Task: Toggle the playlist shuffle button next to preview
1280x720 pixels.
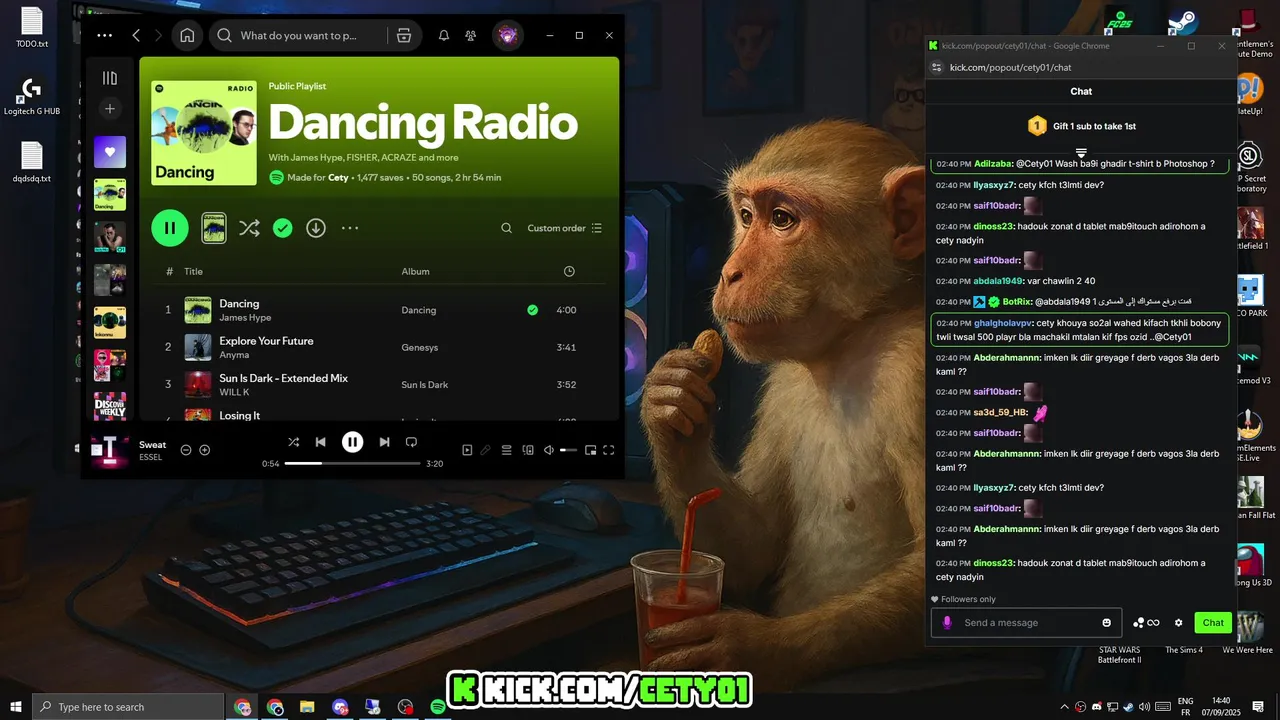Action: pyautogui.click(x=249, y=228)
